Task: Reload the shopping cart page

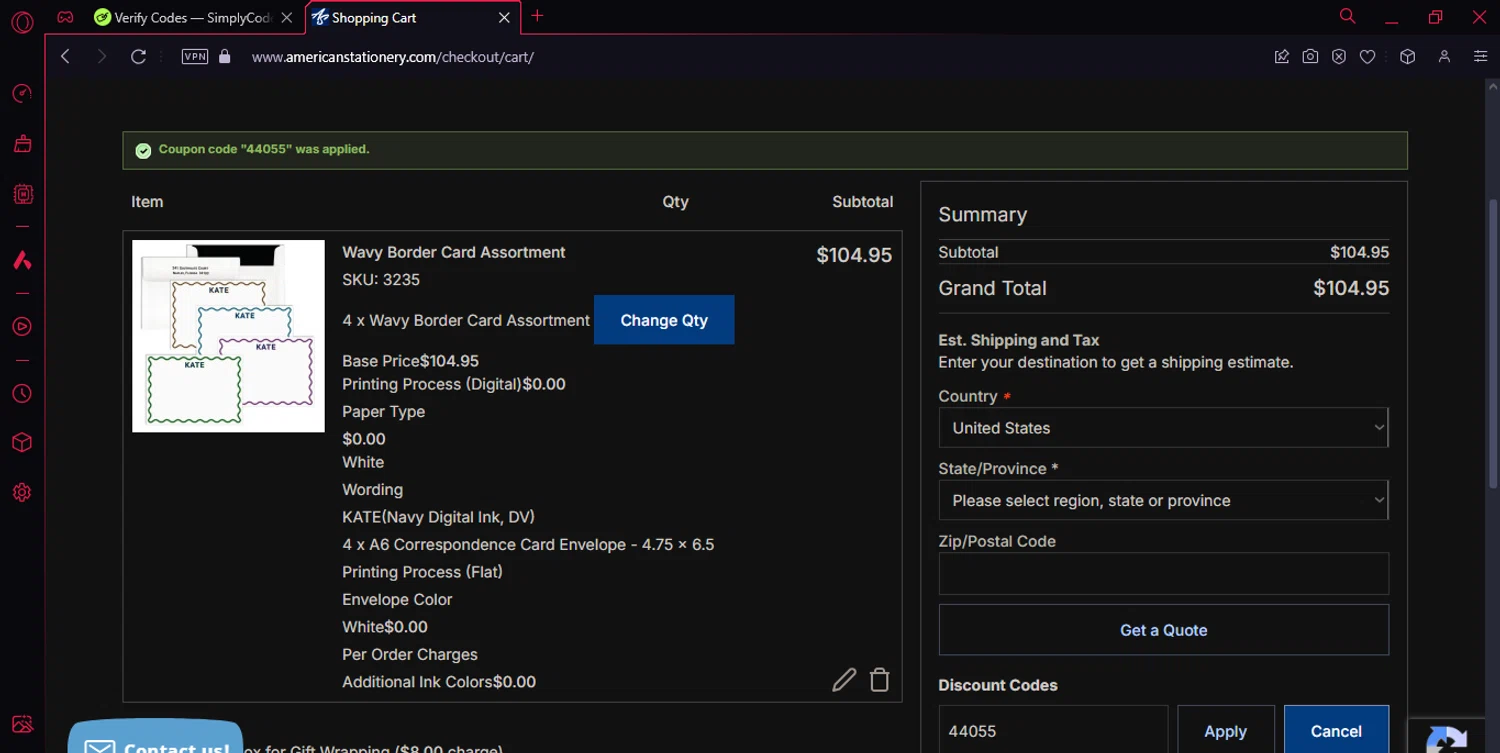Action: [138, 57]
